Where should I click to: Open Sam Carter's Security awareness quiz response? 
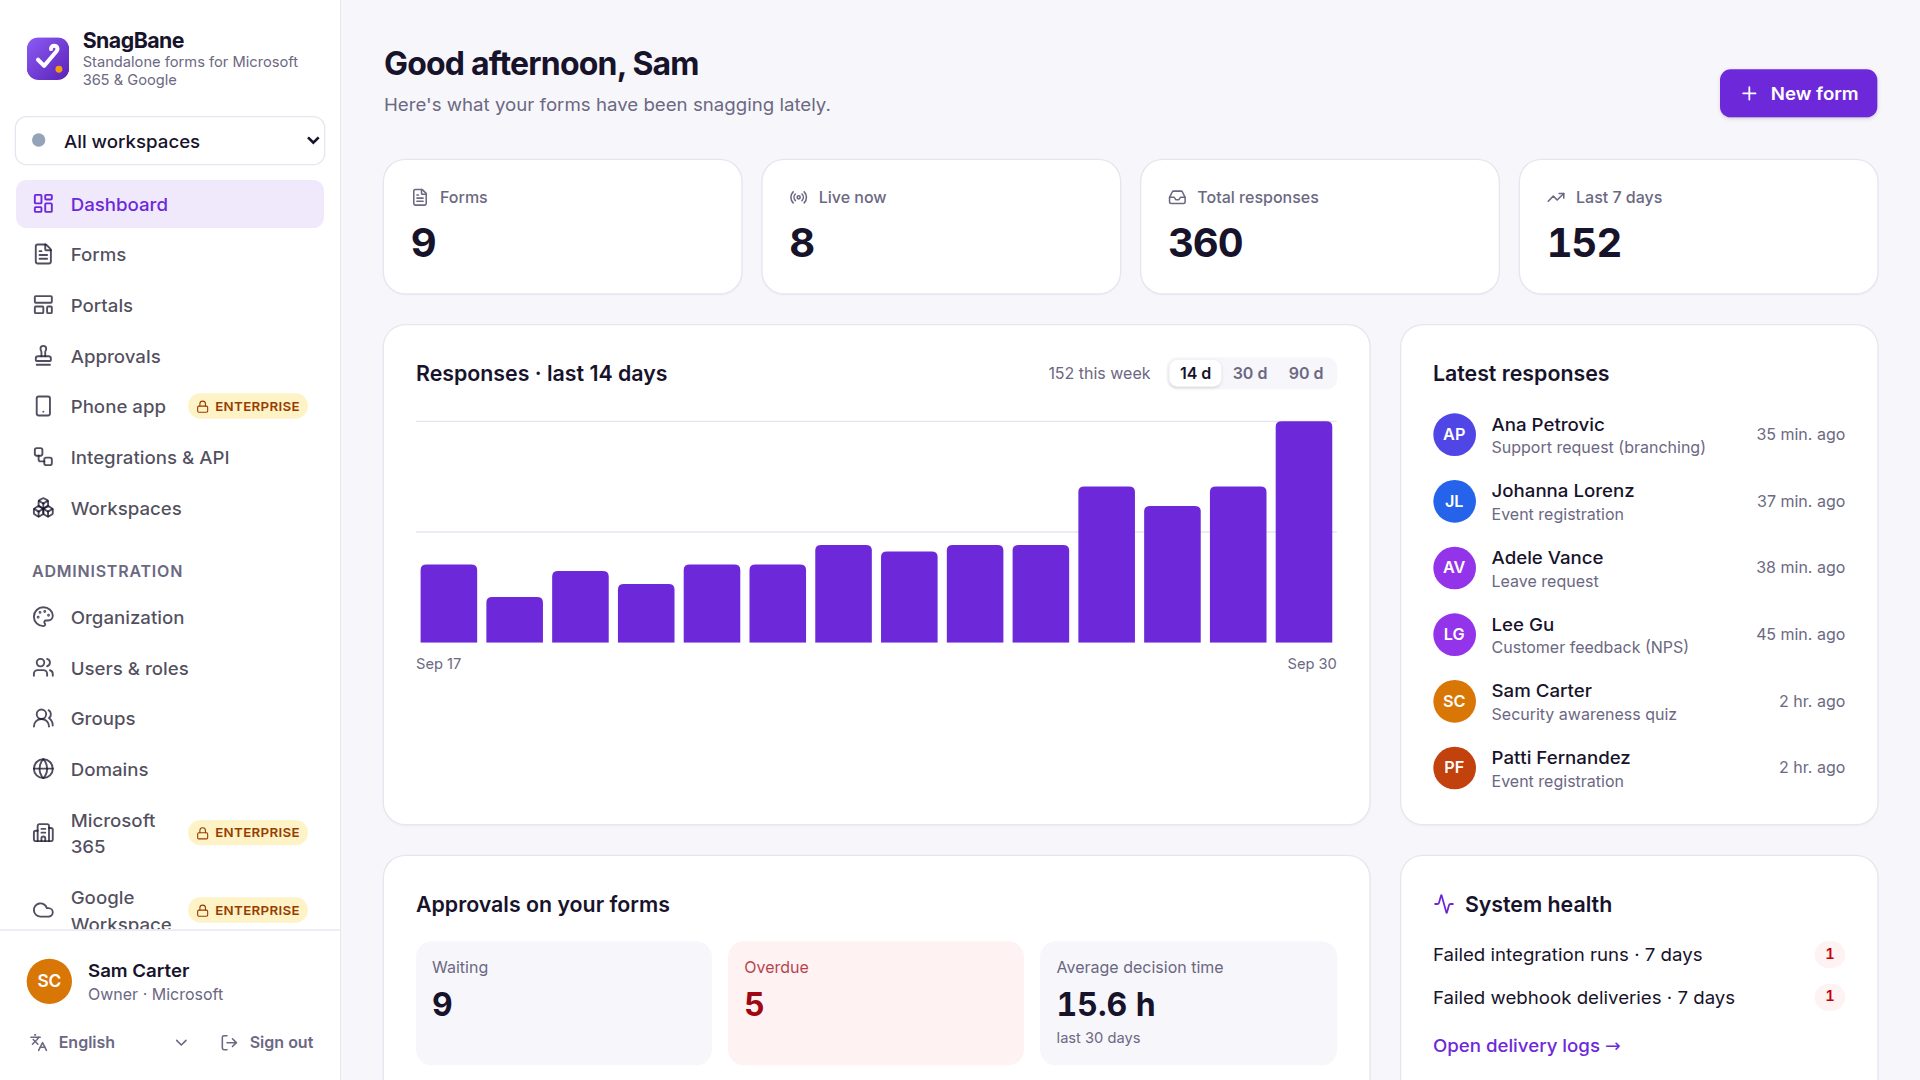point(1638,701)
